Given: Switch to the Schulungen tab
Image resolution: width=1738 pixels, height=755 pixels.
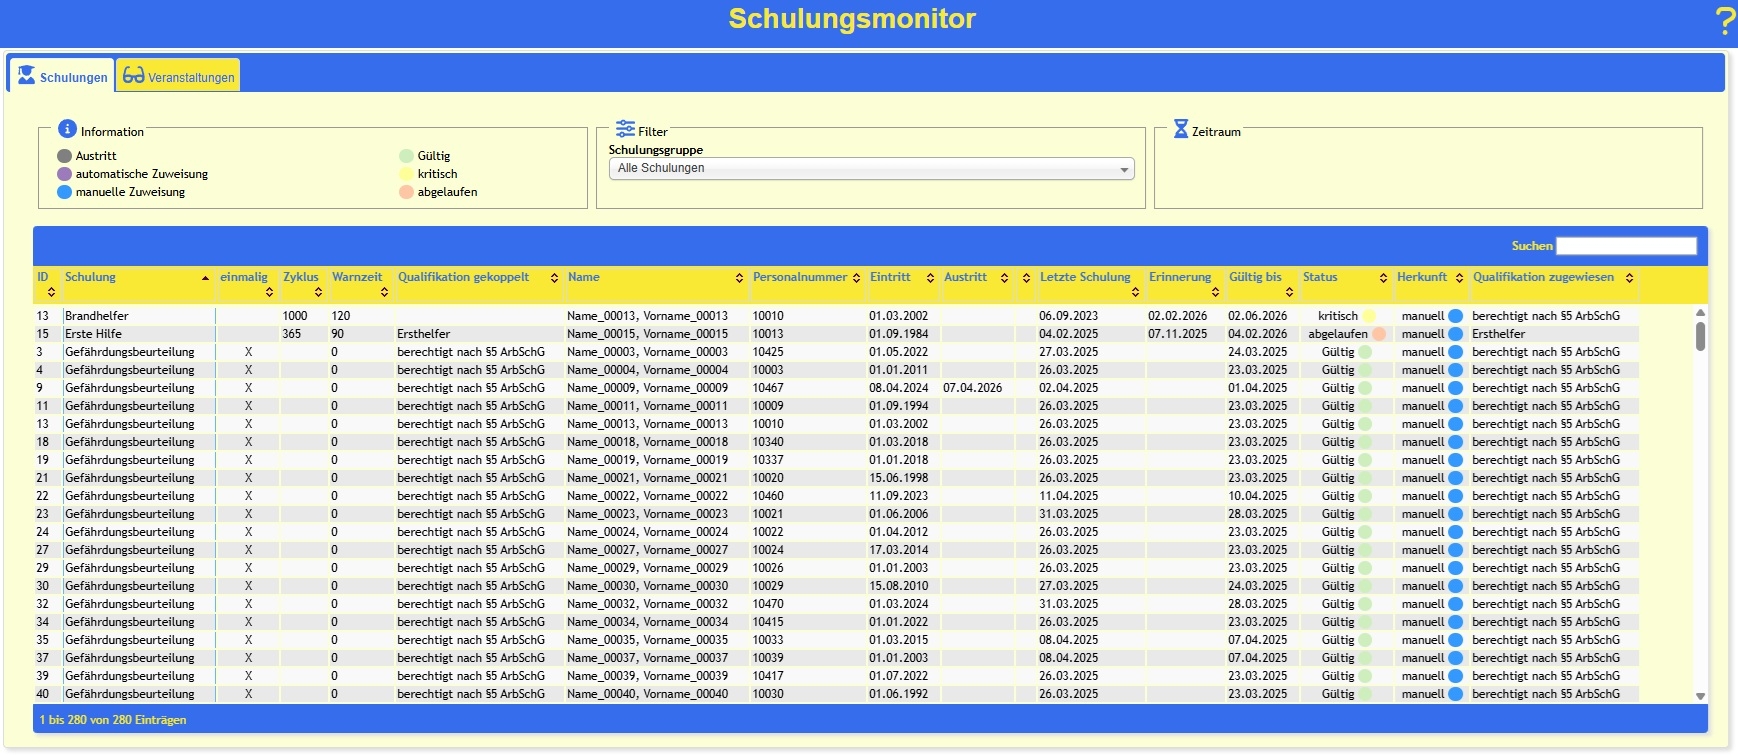Looking at the screenshot, I should pos(62,75).
